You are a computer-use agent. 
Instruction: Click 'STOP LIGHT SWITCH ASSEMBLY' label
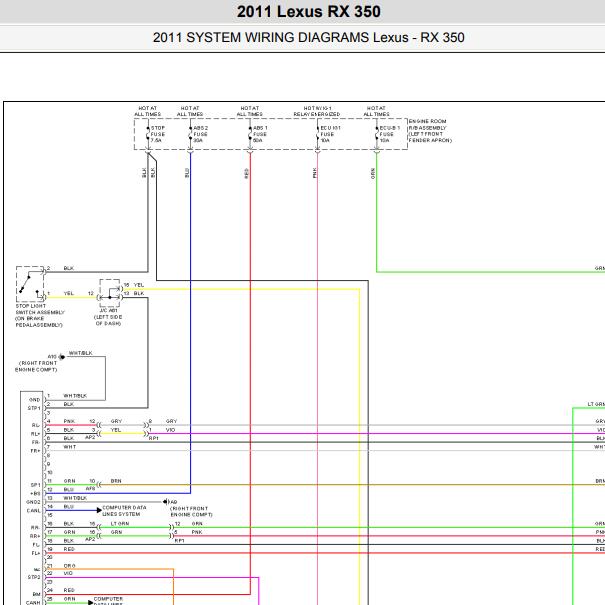(40, 315)
